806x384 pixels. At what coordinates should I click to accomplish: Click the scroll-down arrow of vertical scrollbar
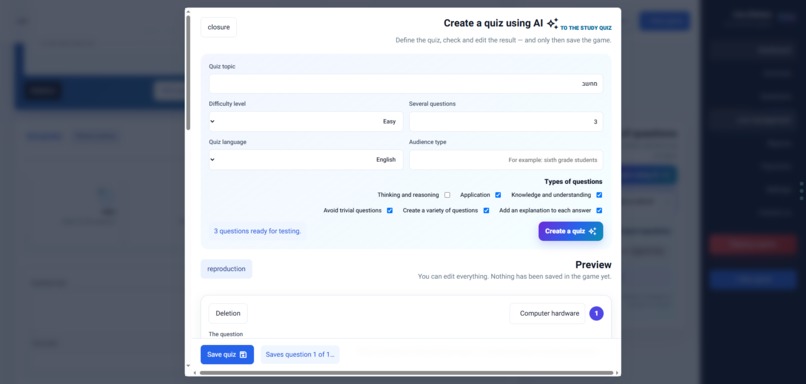click(x=188, y=366)
